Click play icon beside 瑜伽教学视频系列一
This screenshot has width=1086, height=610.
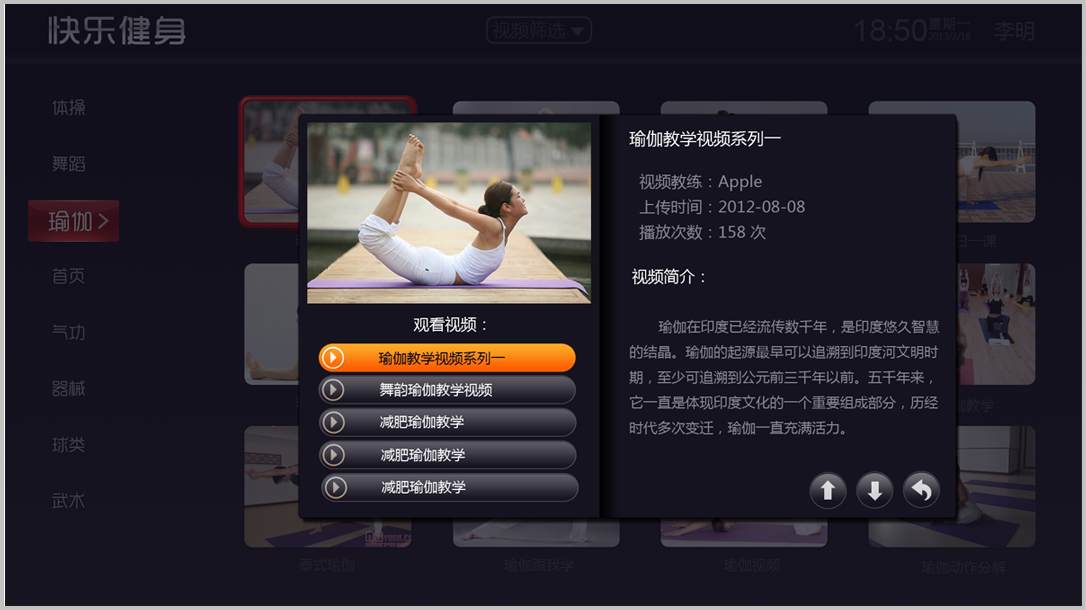click(333, 358)
